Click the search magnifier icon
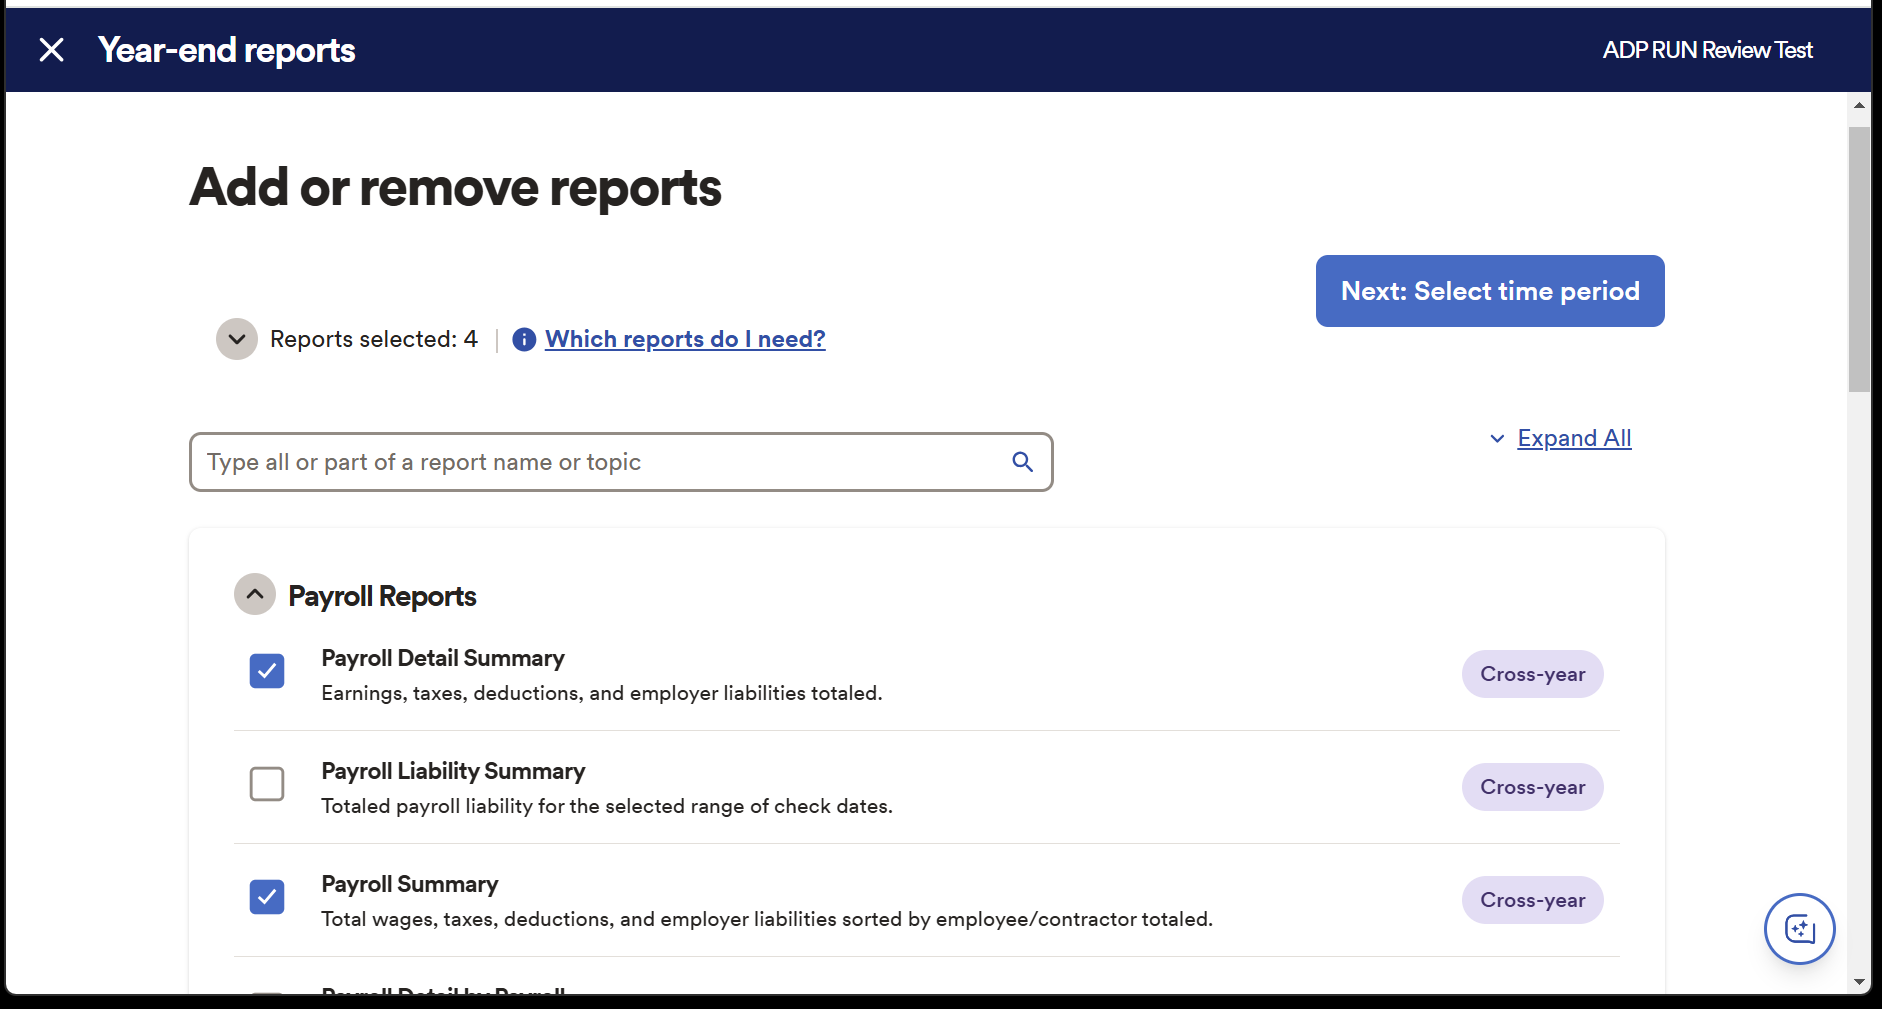 point(1022,462)
